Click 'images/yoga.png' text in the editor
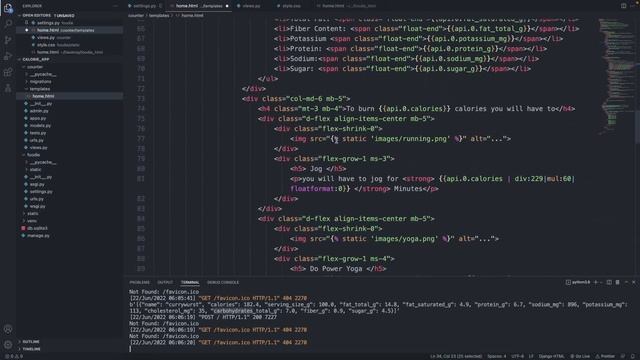The width and height of the screenshot is (640, 360). 404,239
